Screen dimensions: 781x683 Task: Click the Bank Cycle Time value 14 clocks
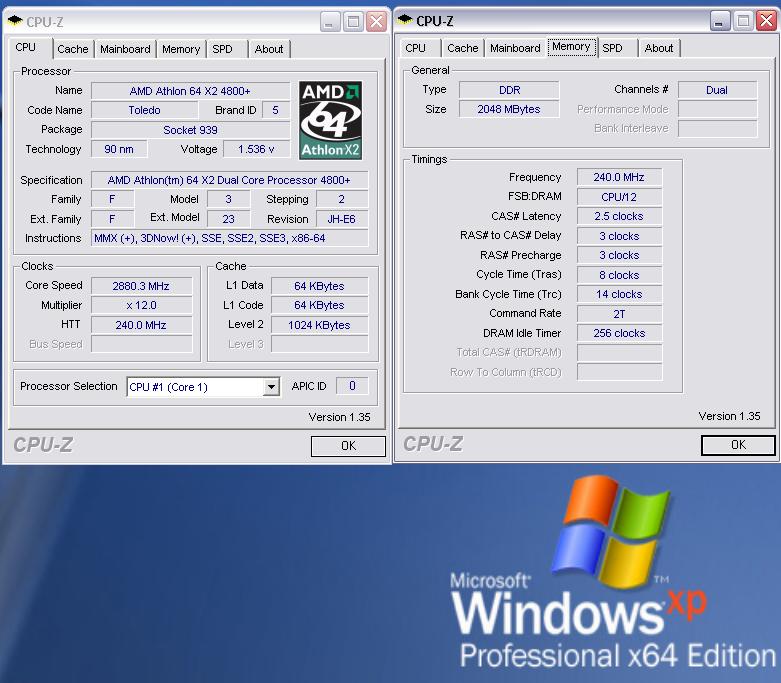pyautogui.click(x=619, y=294)
